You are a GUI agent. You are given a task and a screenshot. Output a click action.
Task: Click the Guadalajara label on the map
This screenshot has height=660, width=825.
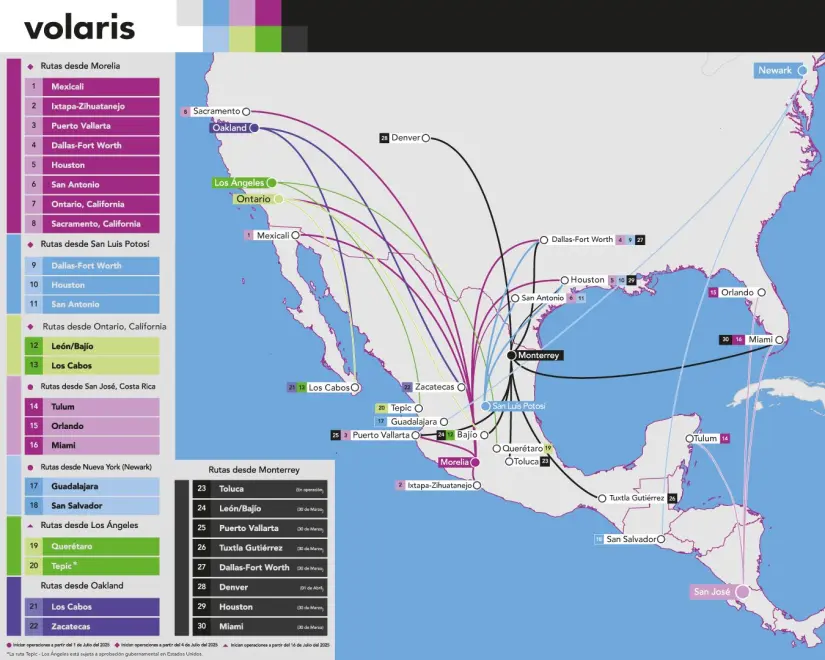tap(414, 422)
